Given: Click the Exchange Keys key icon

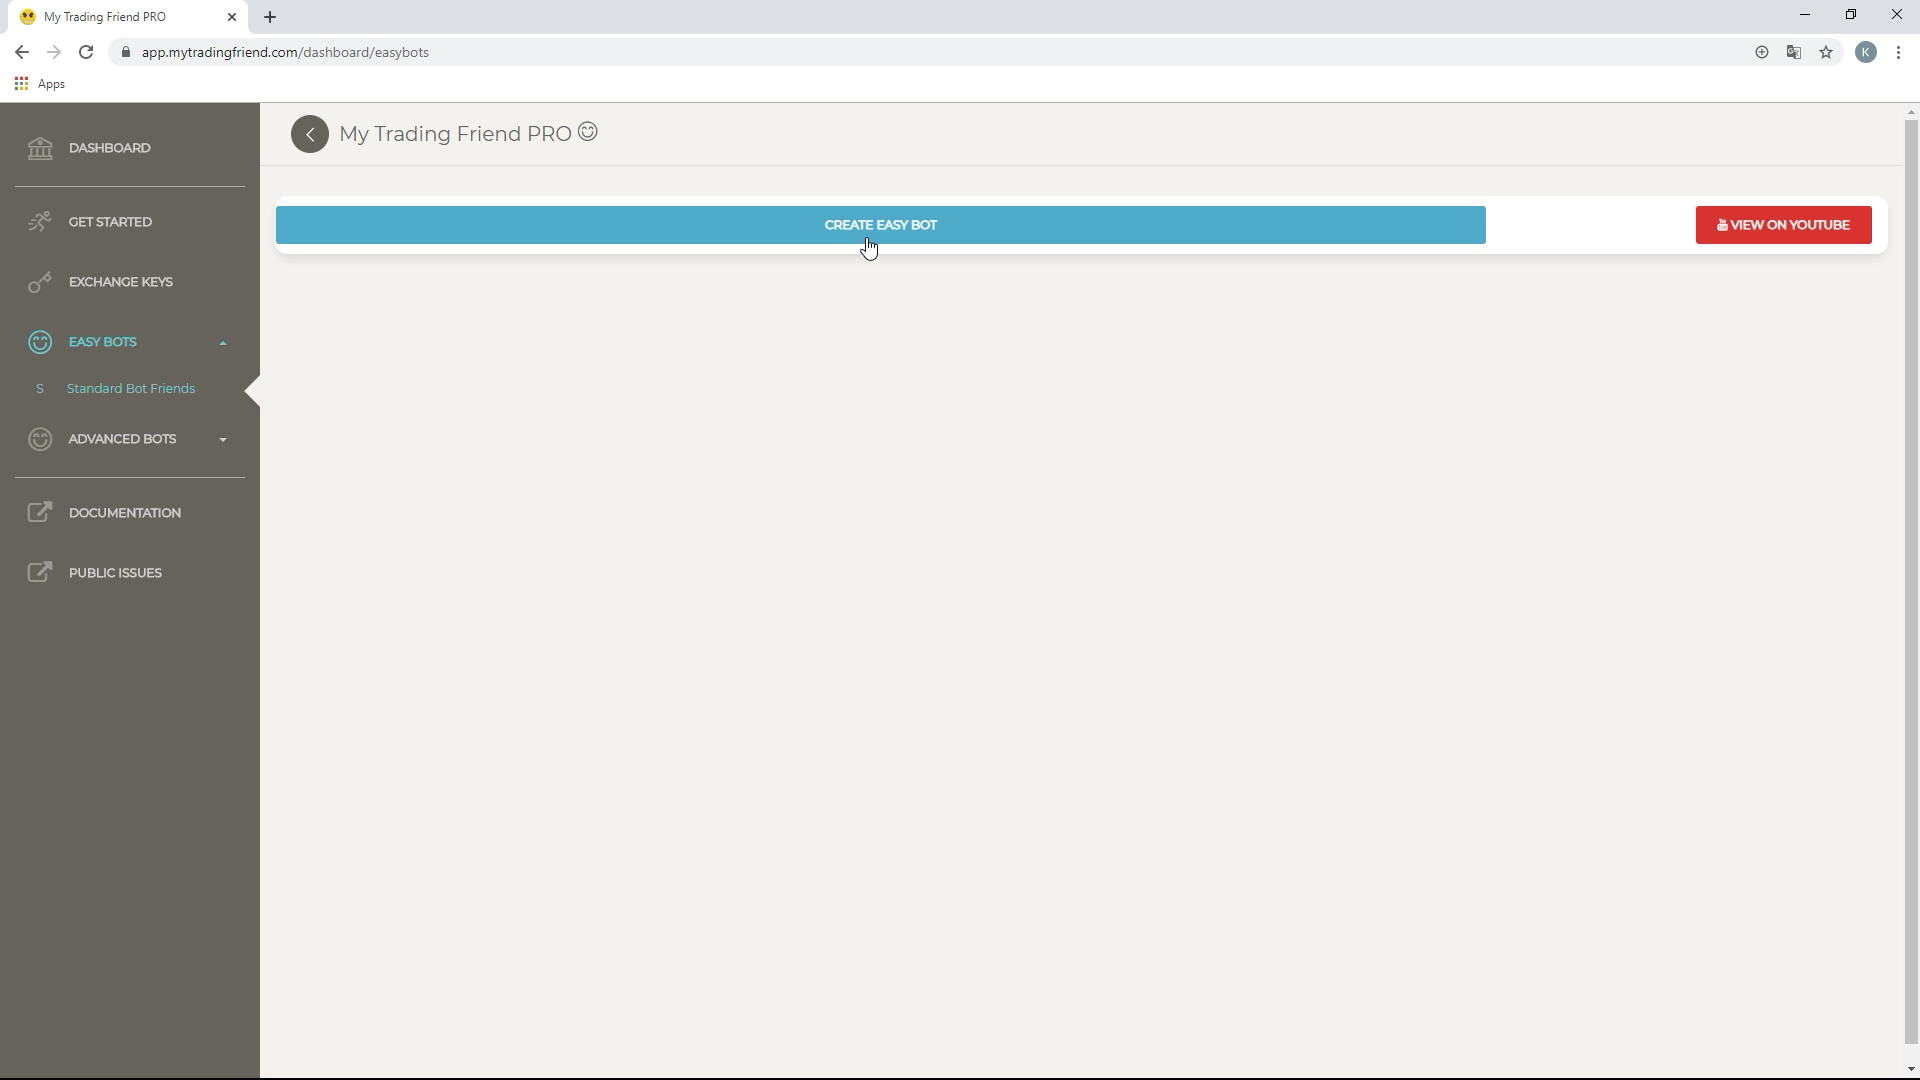Looking at the screenshot, I should coord(40,283).
